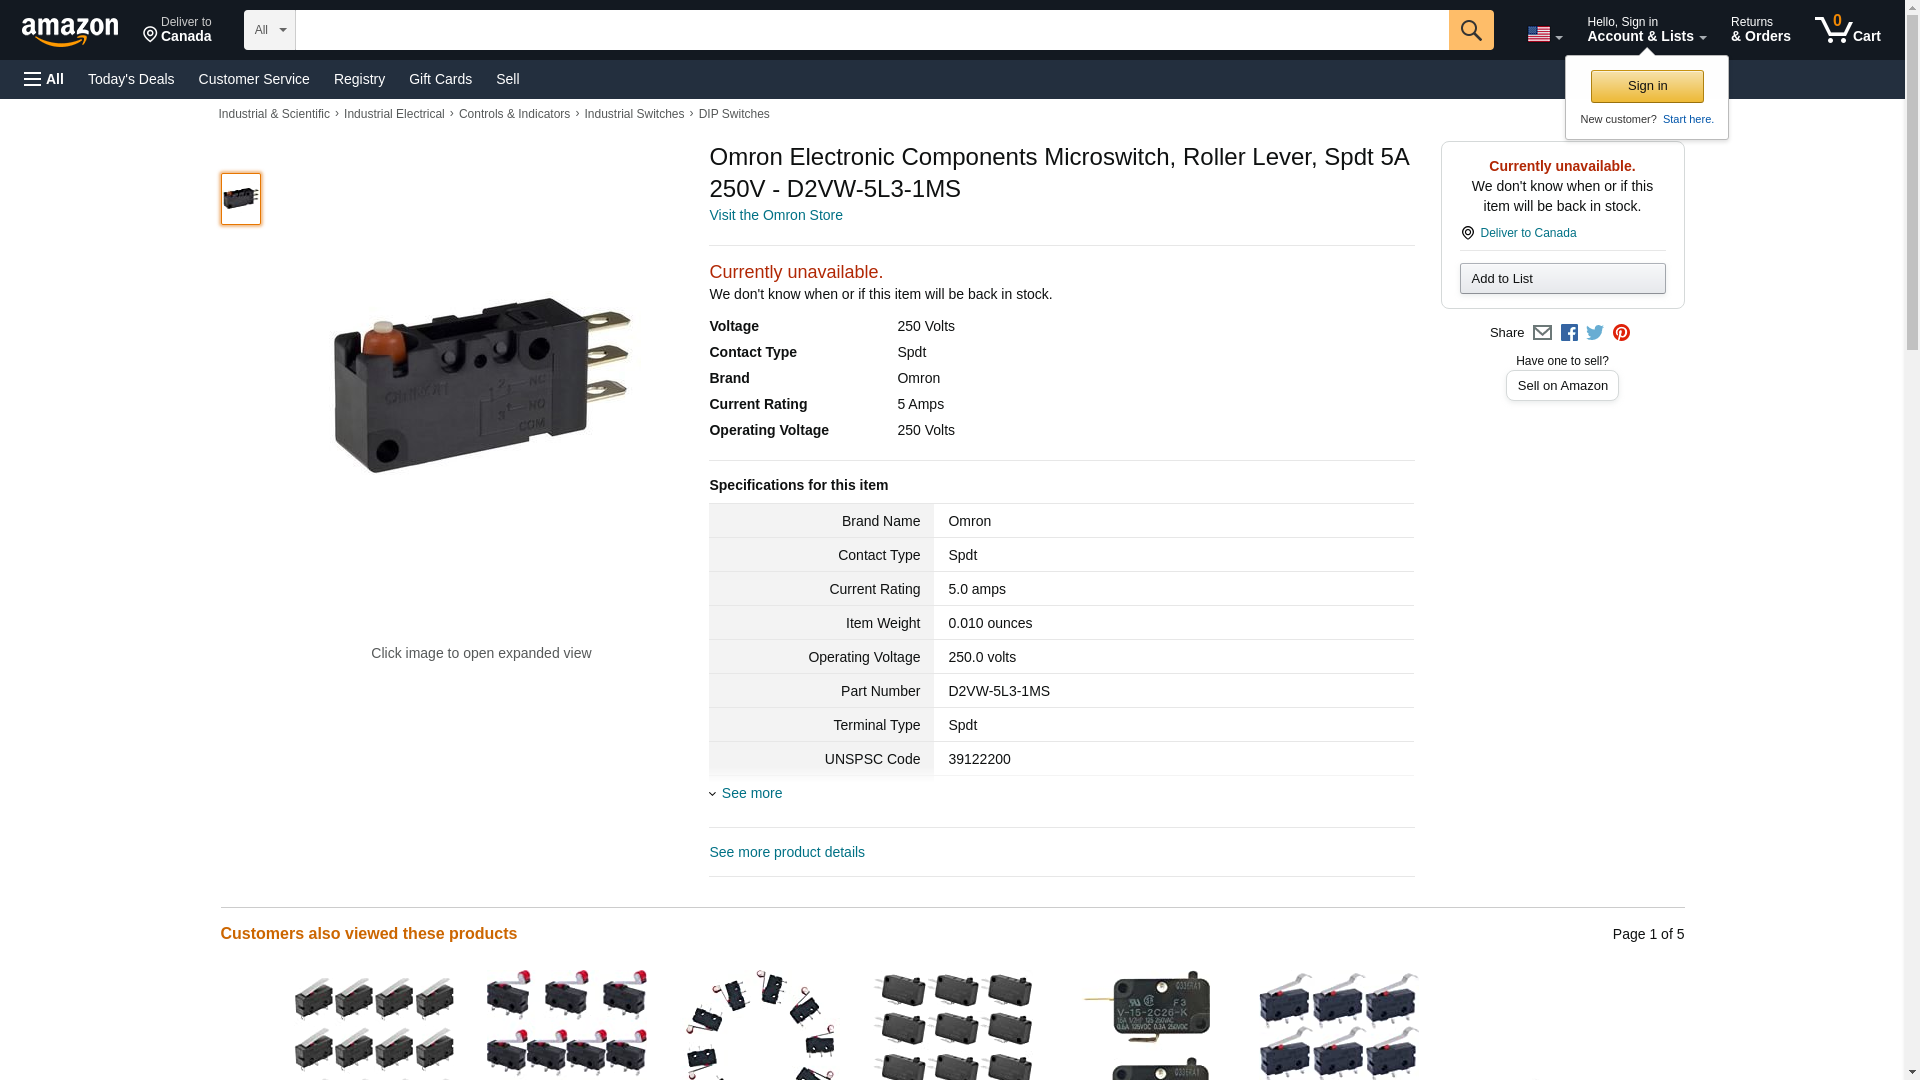Open Industrial Switches breadcrumb link
The width and height of the screenshot is (1920, 1080).
pyautogui.click(x=633, y=114)
